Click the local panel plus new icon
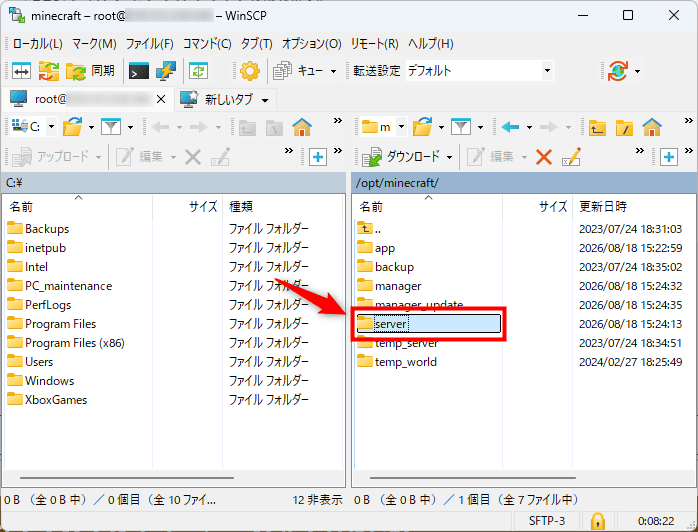 tap(318, 157)
